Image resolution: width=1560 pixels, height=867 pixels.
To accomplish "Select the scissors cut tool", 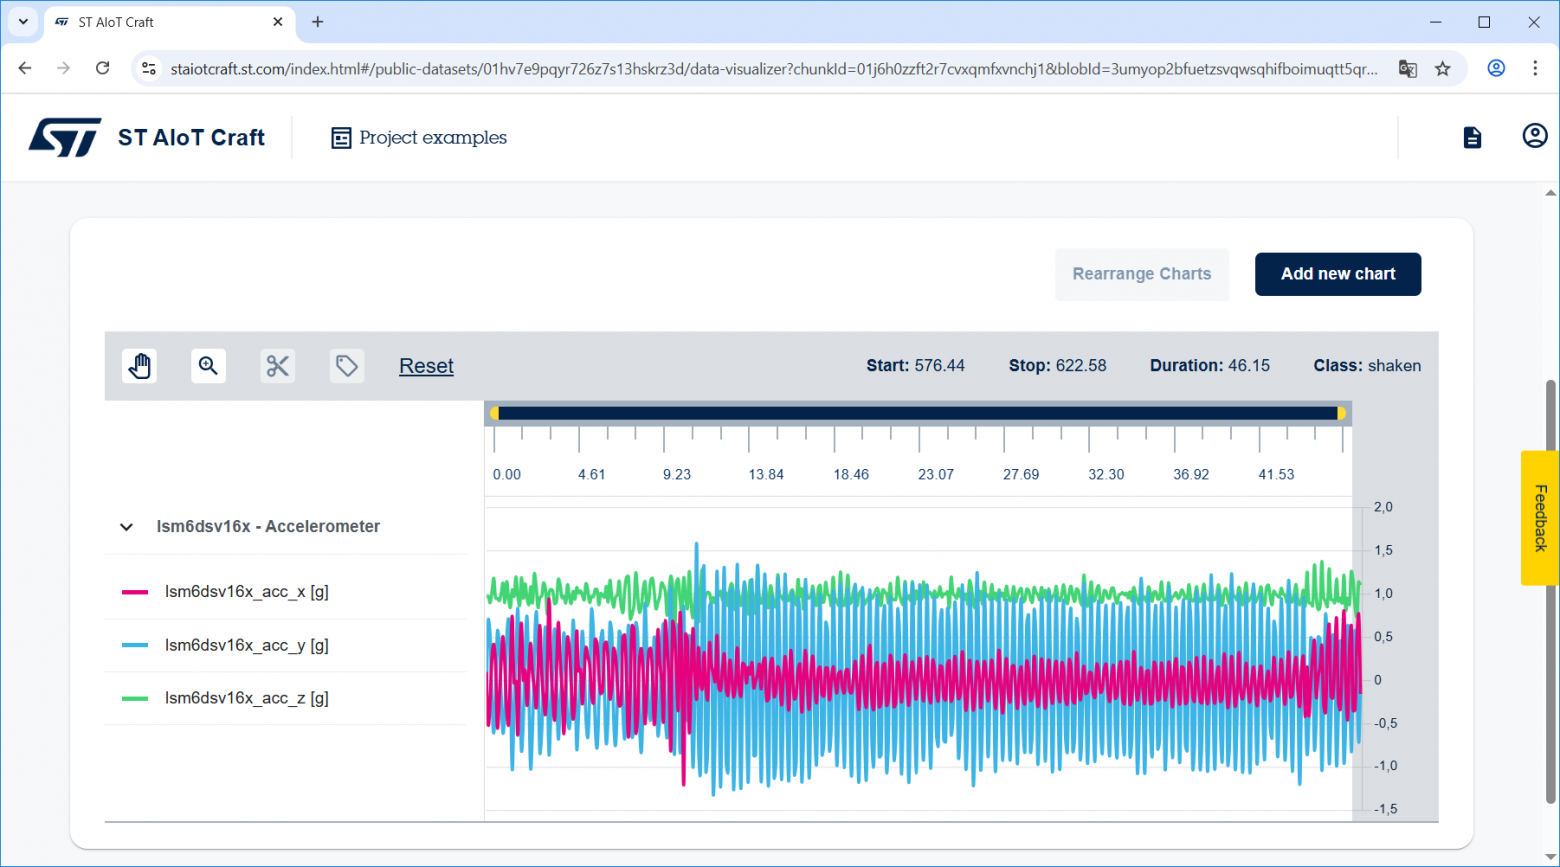I will point(277,366).
